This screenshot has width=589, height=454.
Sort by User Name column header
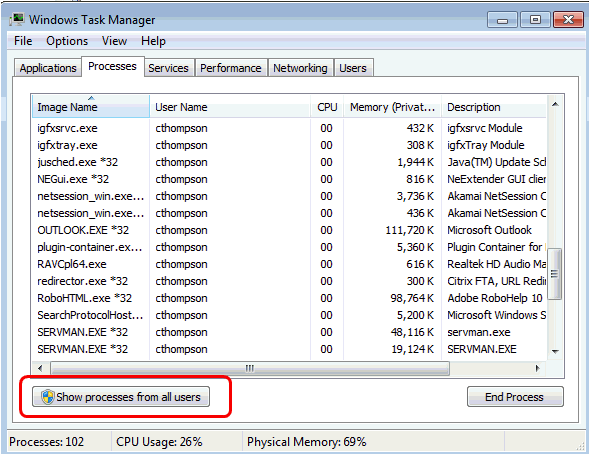pyautogui.click(x=230, y=107)
